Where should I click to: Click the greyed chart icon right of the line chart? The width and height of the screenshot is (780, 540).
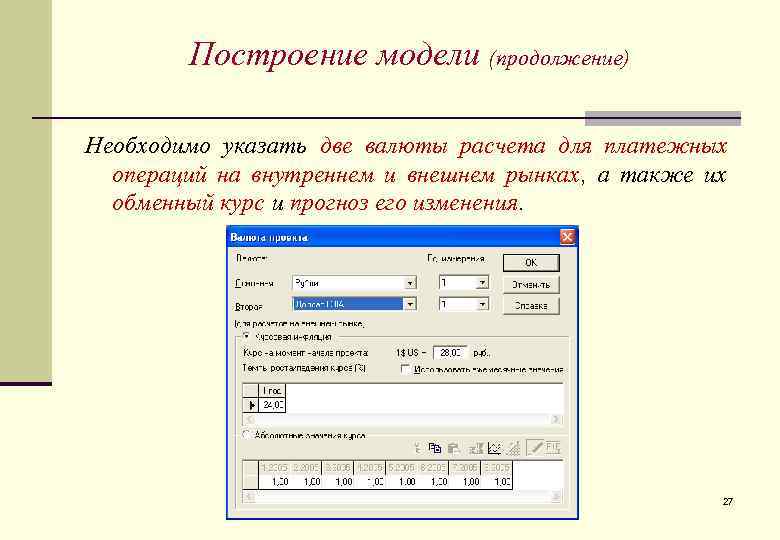click(x=513, y=448)
